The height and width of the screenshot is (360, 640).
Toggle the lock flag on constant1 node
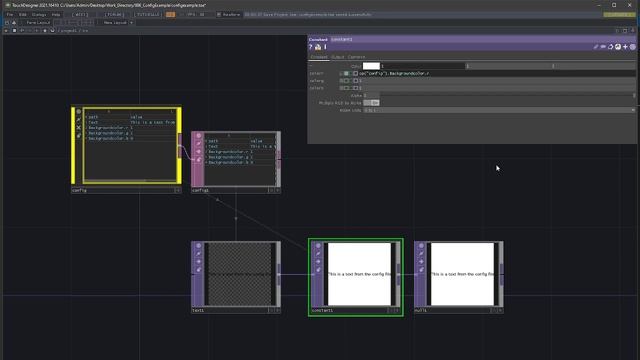[x=318, y=270]
